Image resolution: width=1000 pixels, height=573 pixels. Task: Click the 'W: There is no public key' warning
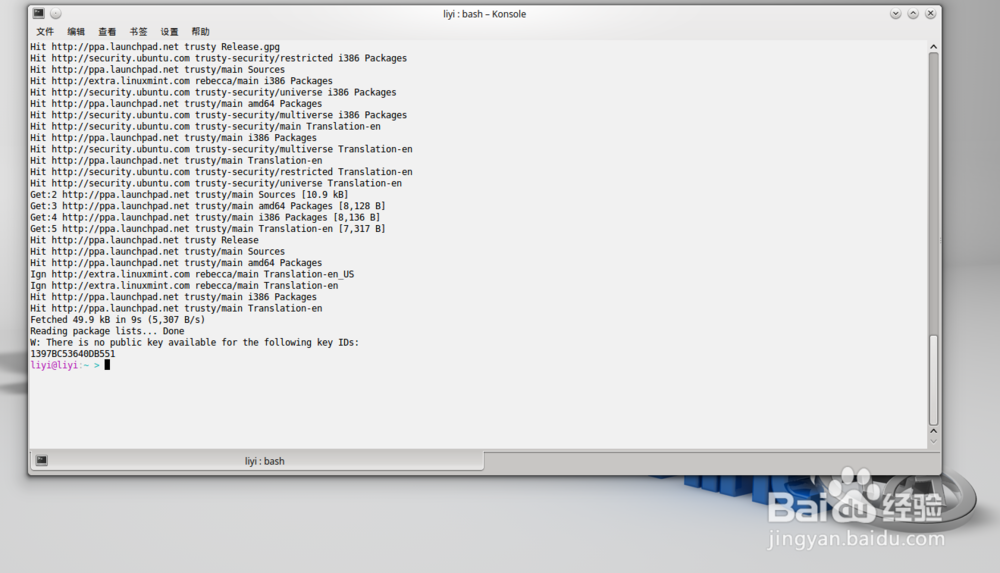(195, 343)
